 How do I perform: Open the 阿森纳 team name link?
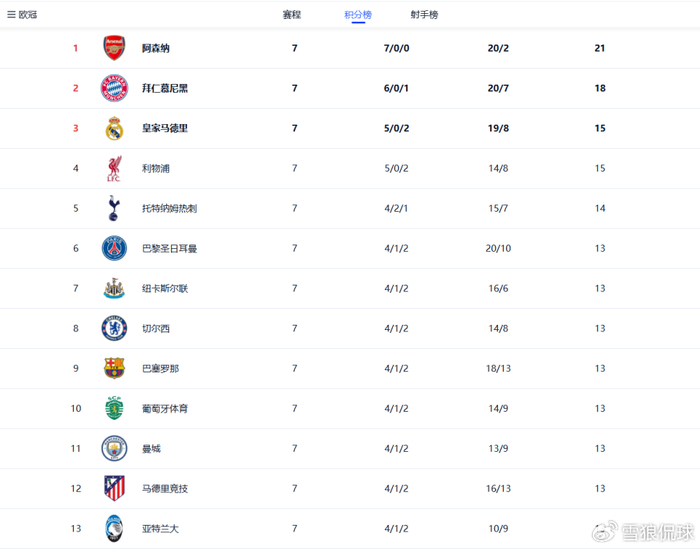pyautogui.click(x=156, y=48)
